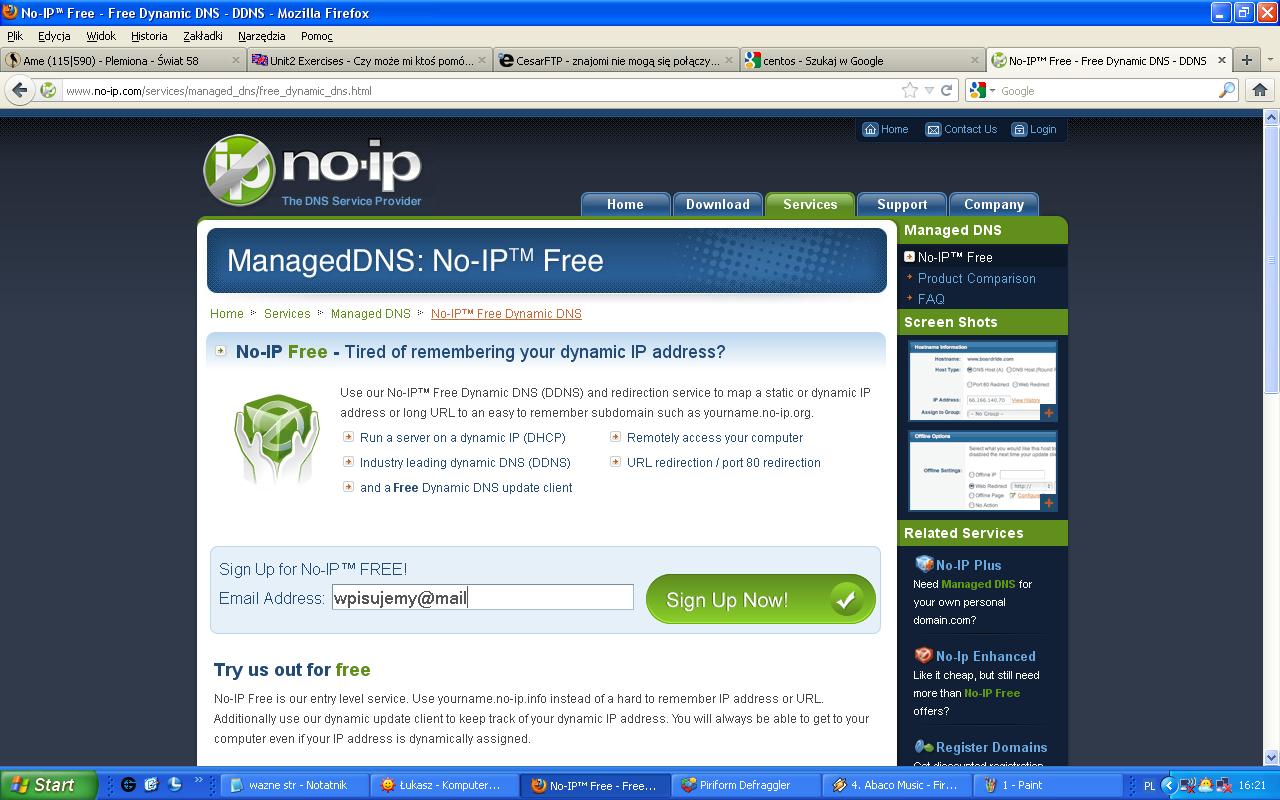Click the no-ip logo in the page header
The image size is (1280, 800).
pyautogui.click(x=312, y=171)
